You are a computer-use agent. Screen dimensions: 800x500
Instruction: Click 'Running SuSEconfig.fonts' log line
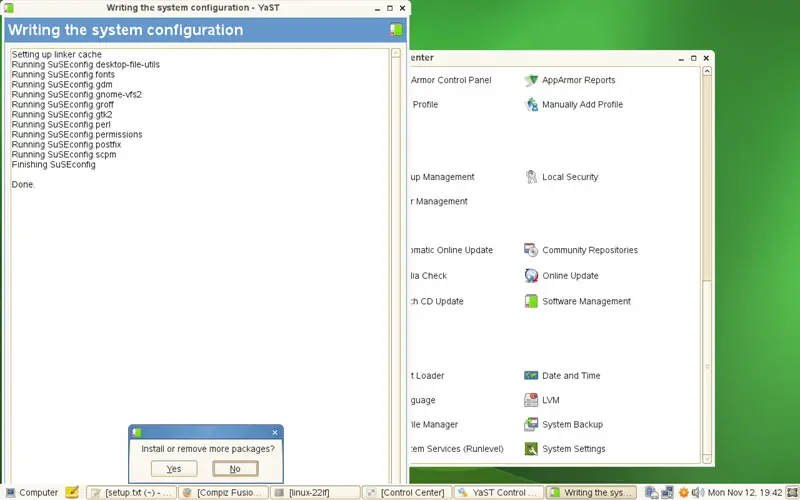[63, 74]
